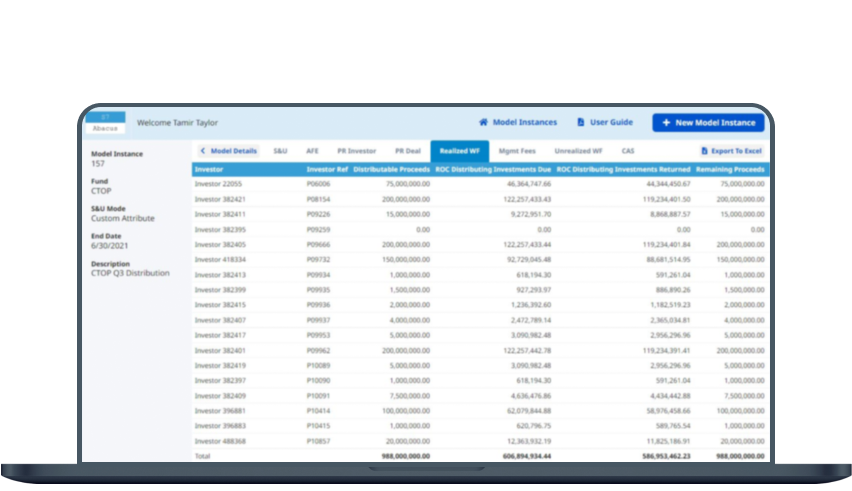Click ROC returned total 586,953,462.23
Image resolution: width=852 pixels, height=491 pixels.
click(x=666, y=456)
